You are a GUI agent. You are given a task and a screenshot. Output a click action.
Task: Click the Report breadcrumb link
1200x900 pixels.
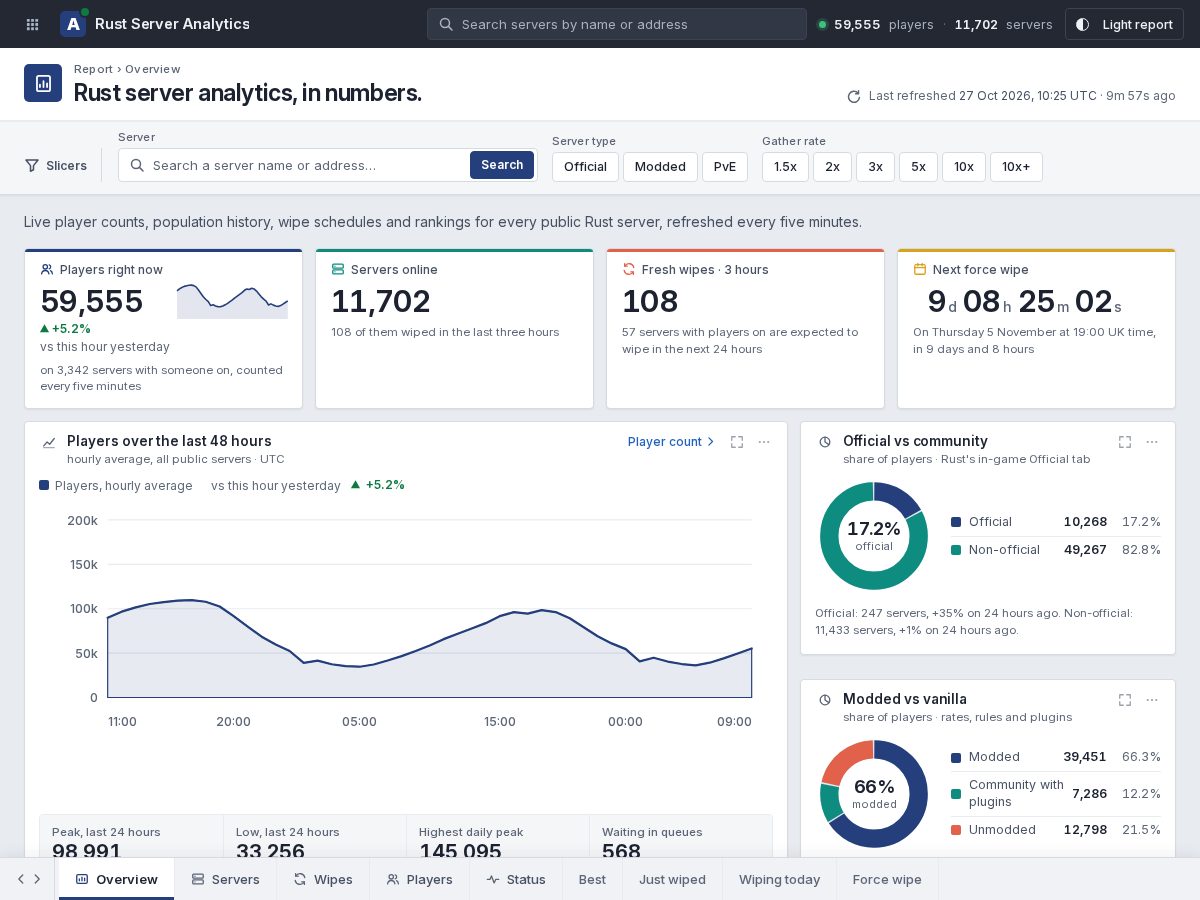(x=93, y=69)
